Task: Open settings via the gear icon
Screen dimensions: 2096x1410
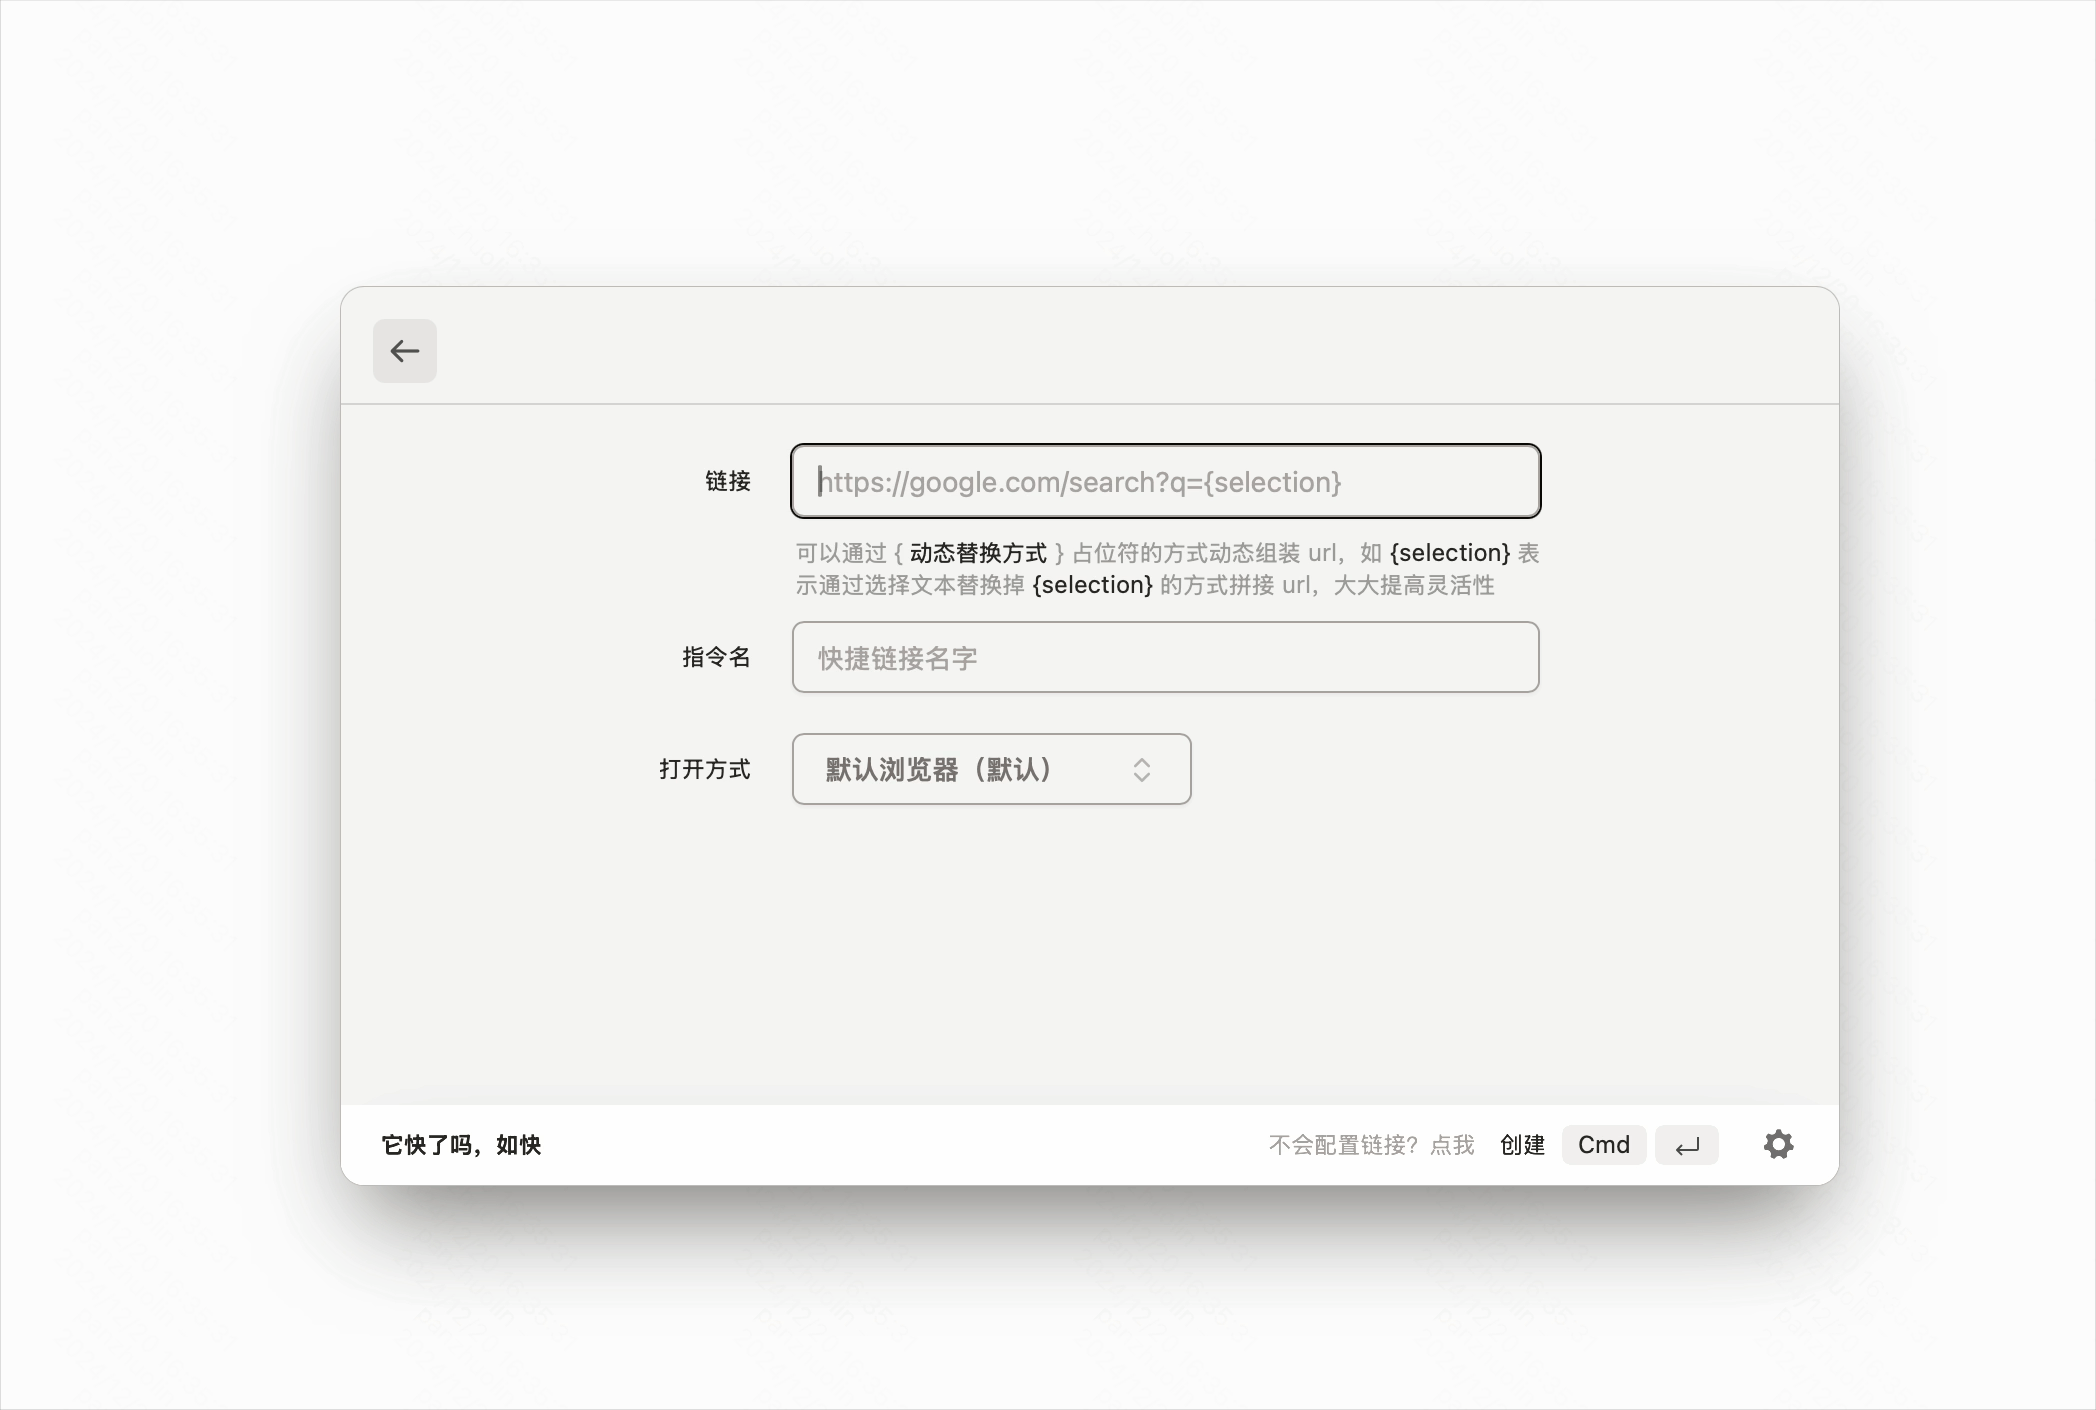Action: pos(1779,1144)
